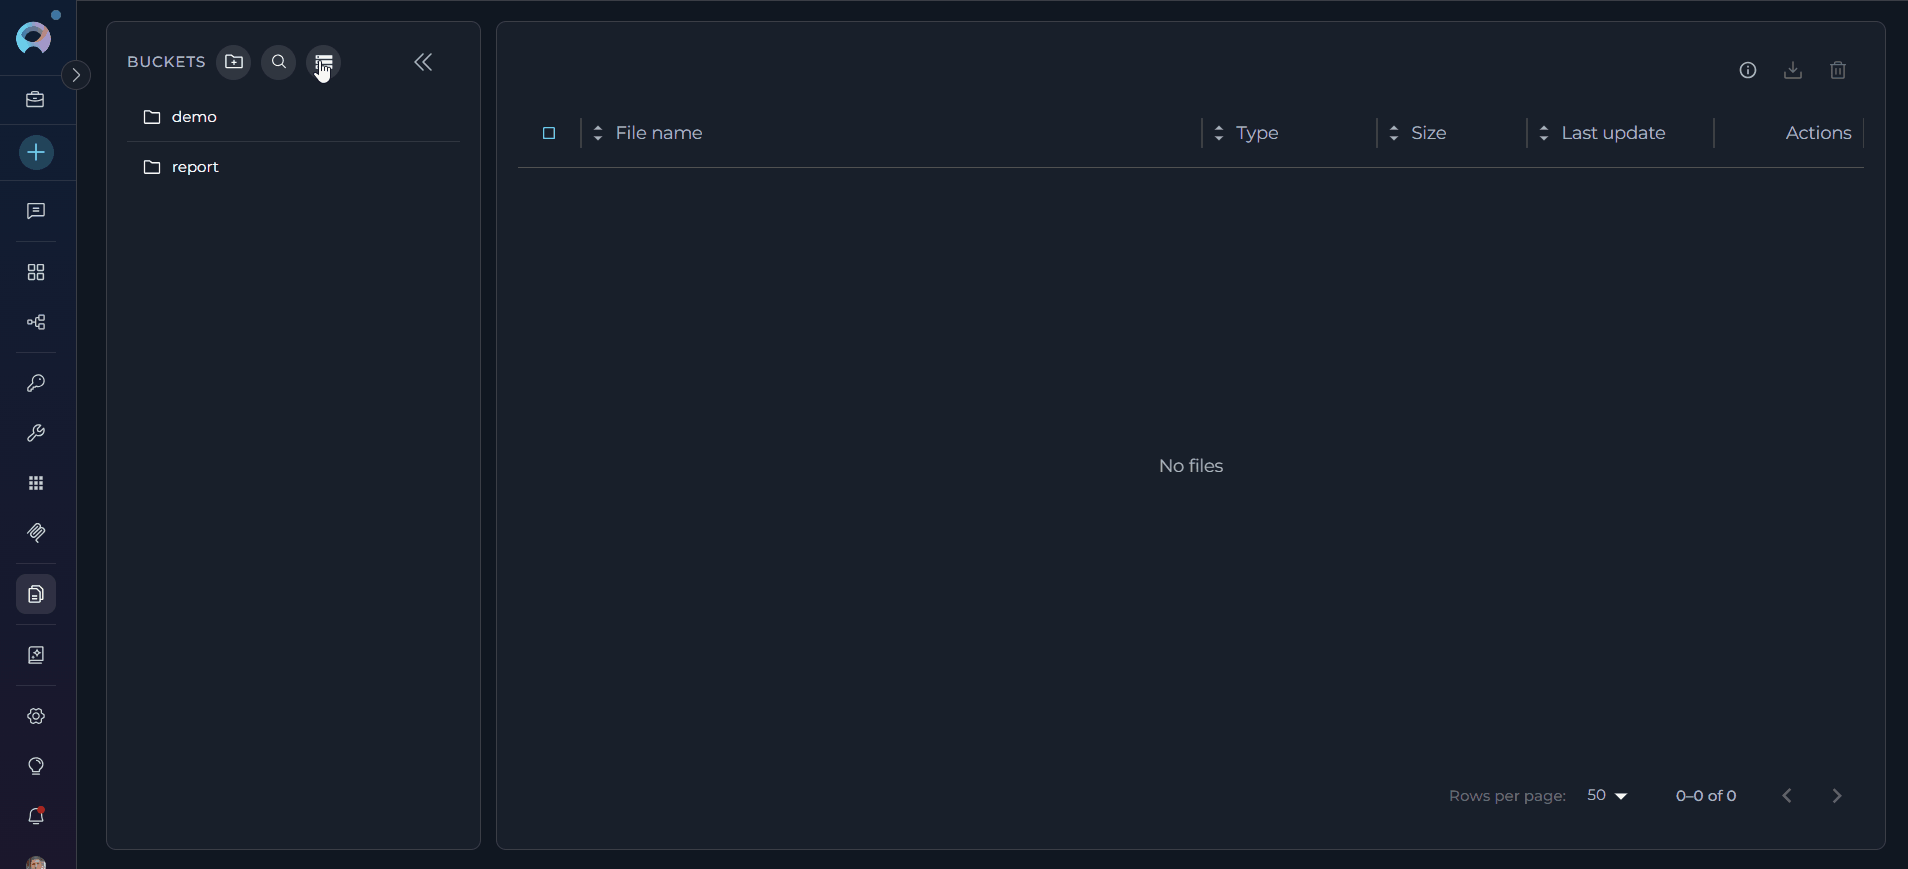
Task: Go to the next page arrow
Action: pyautogui.click(x=1837, y=796)
